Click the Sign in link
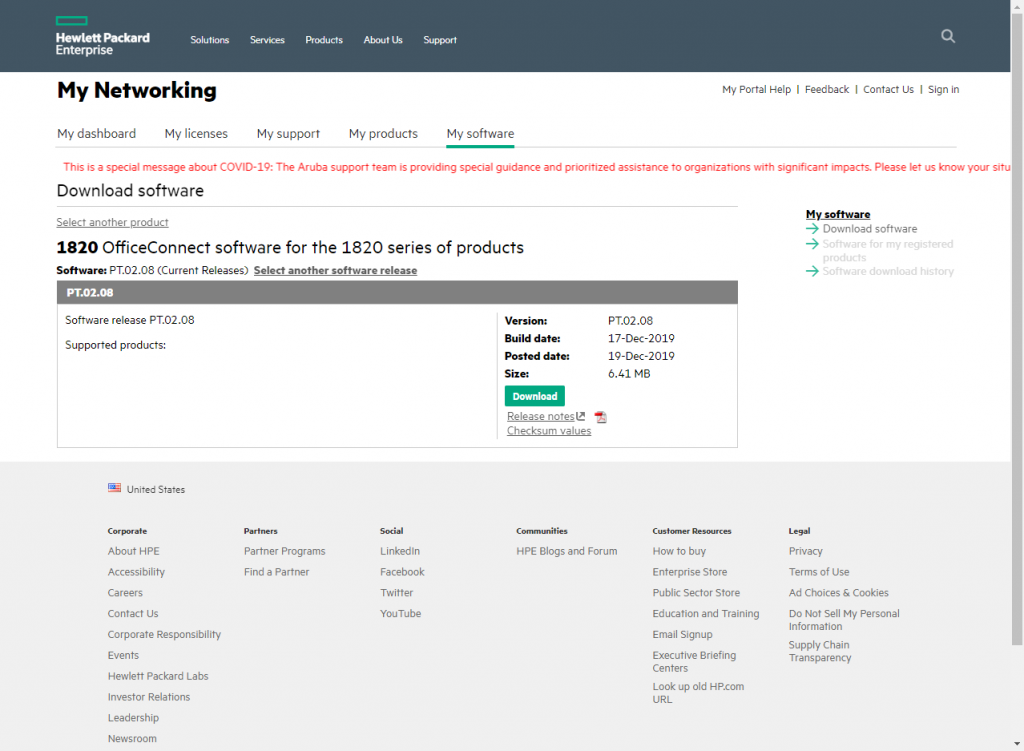This screenshot has width=1024, height=751. [943, 89]
